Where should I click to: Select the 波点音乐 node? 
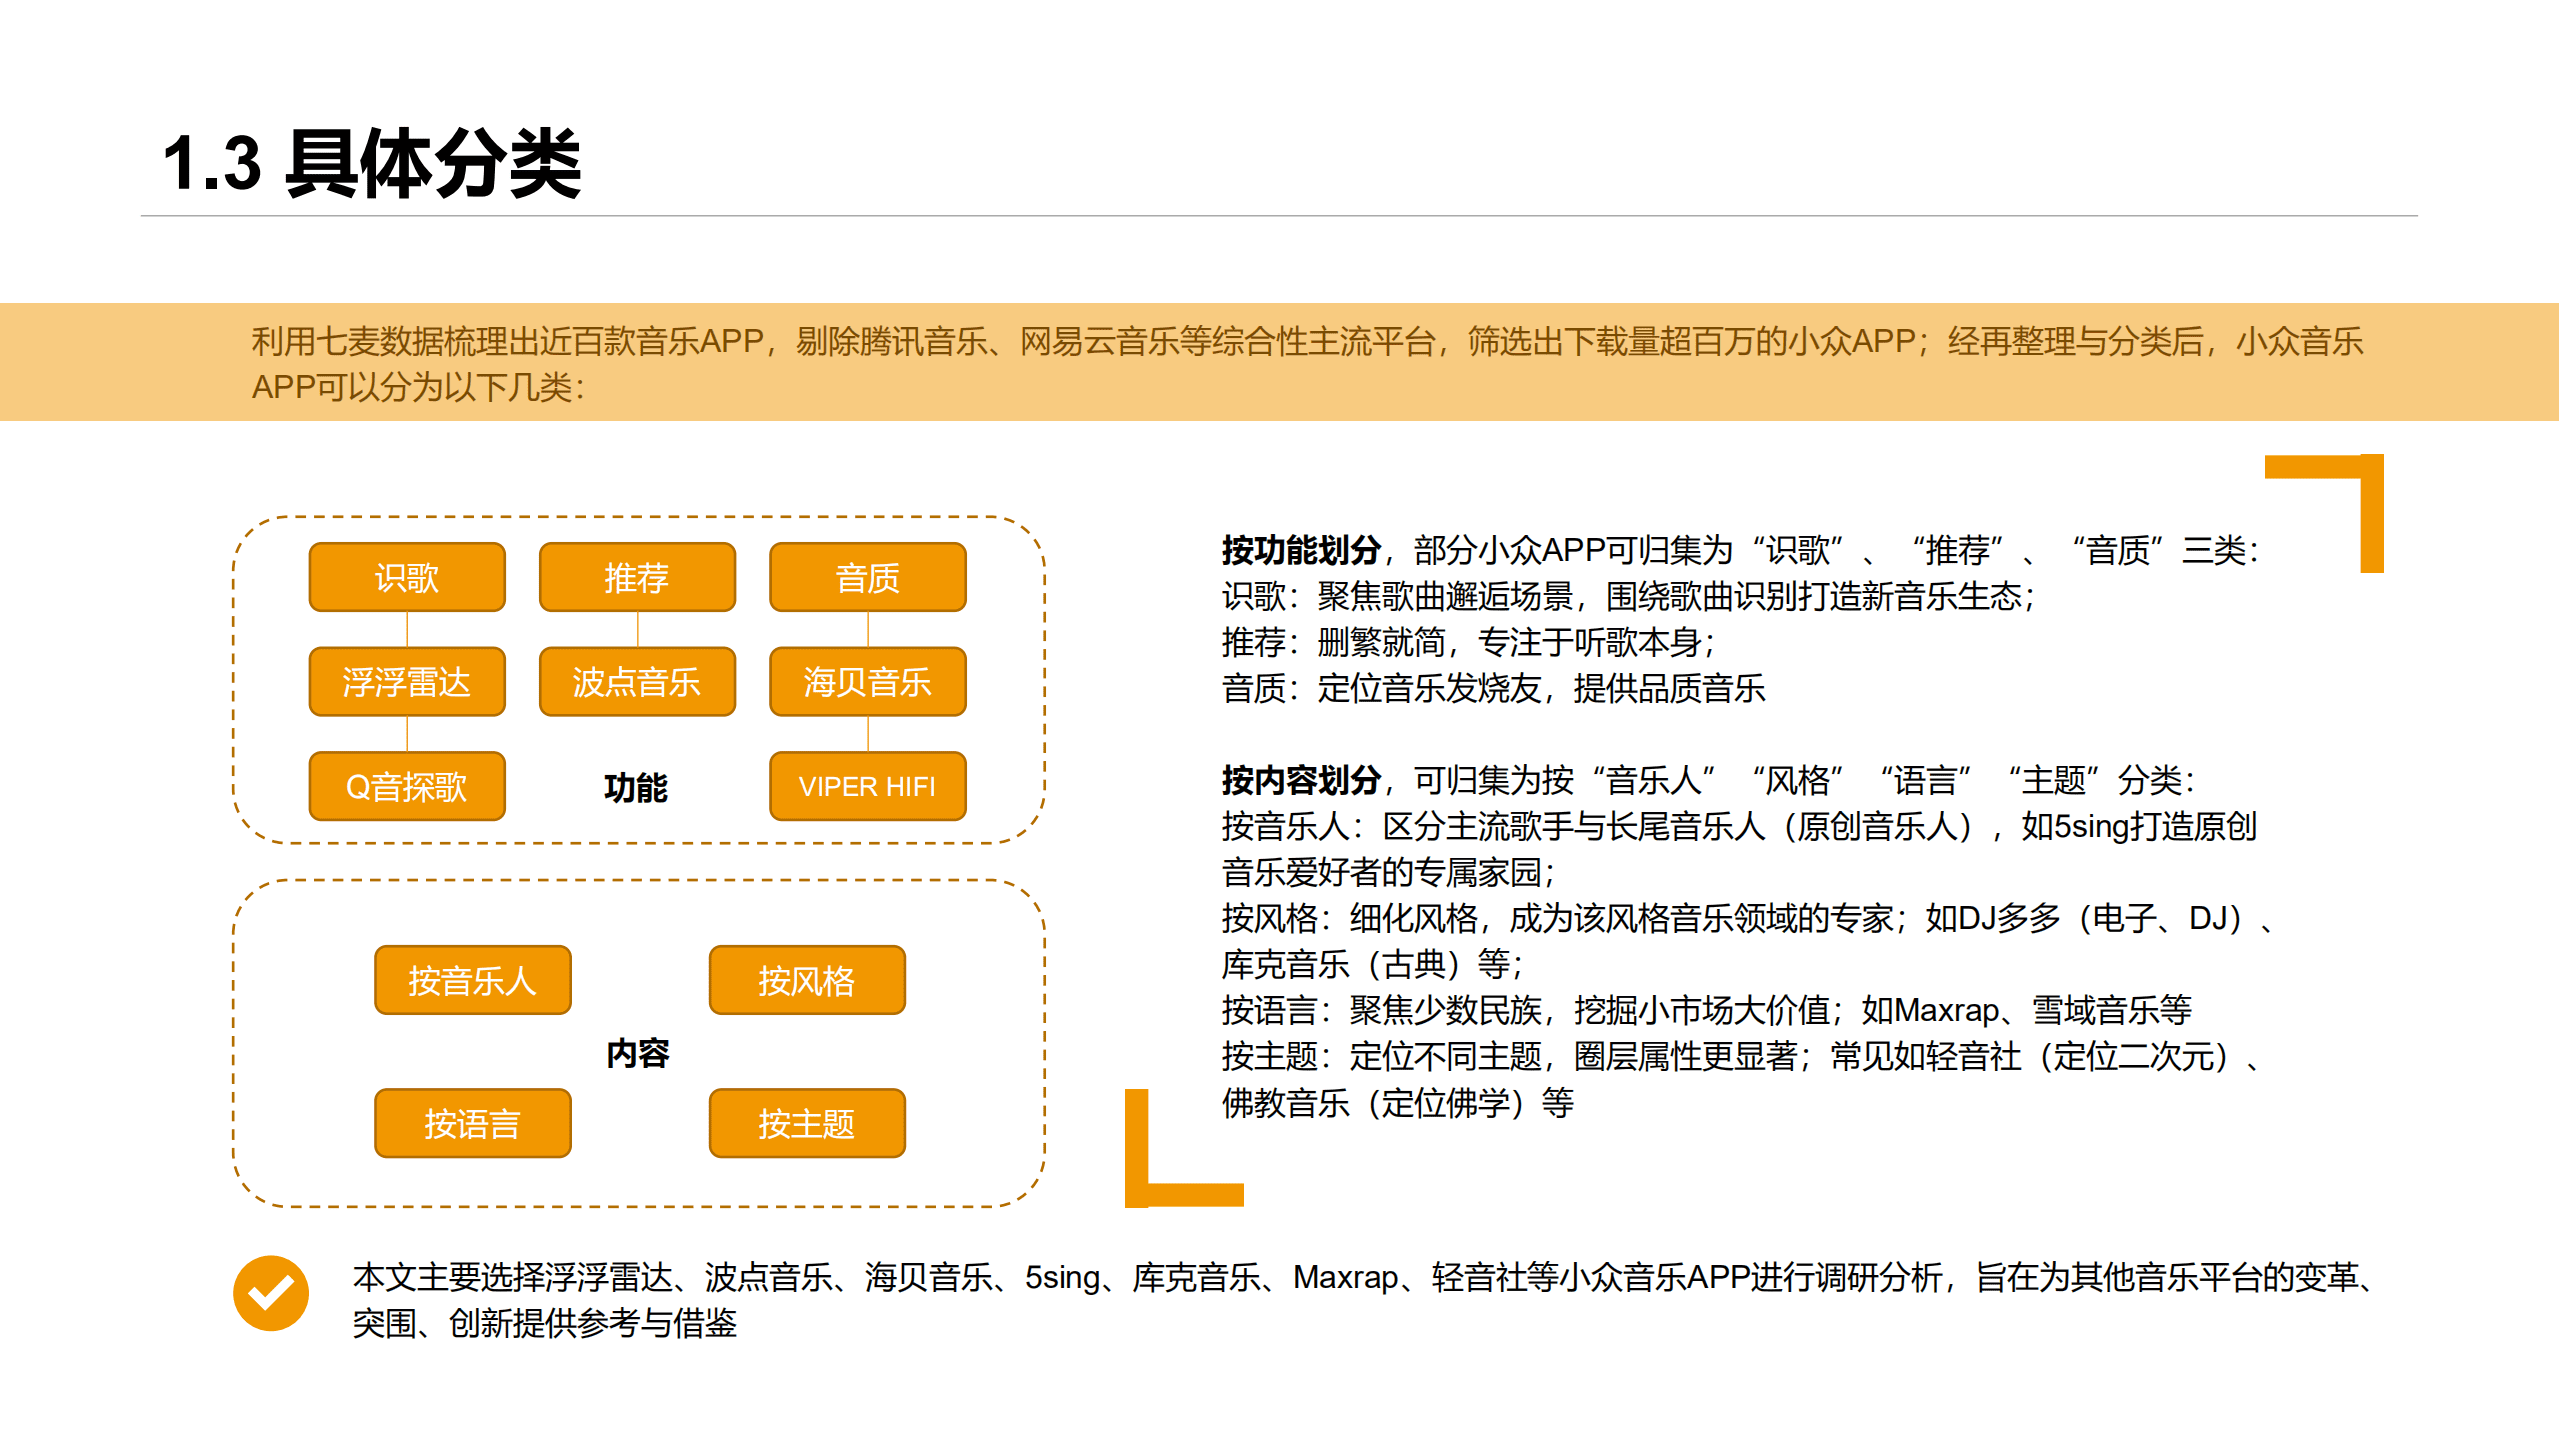tap(636, 681)
